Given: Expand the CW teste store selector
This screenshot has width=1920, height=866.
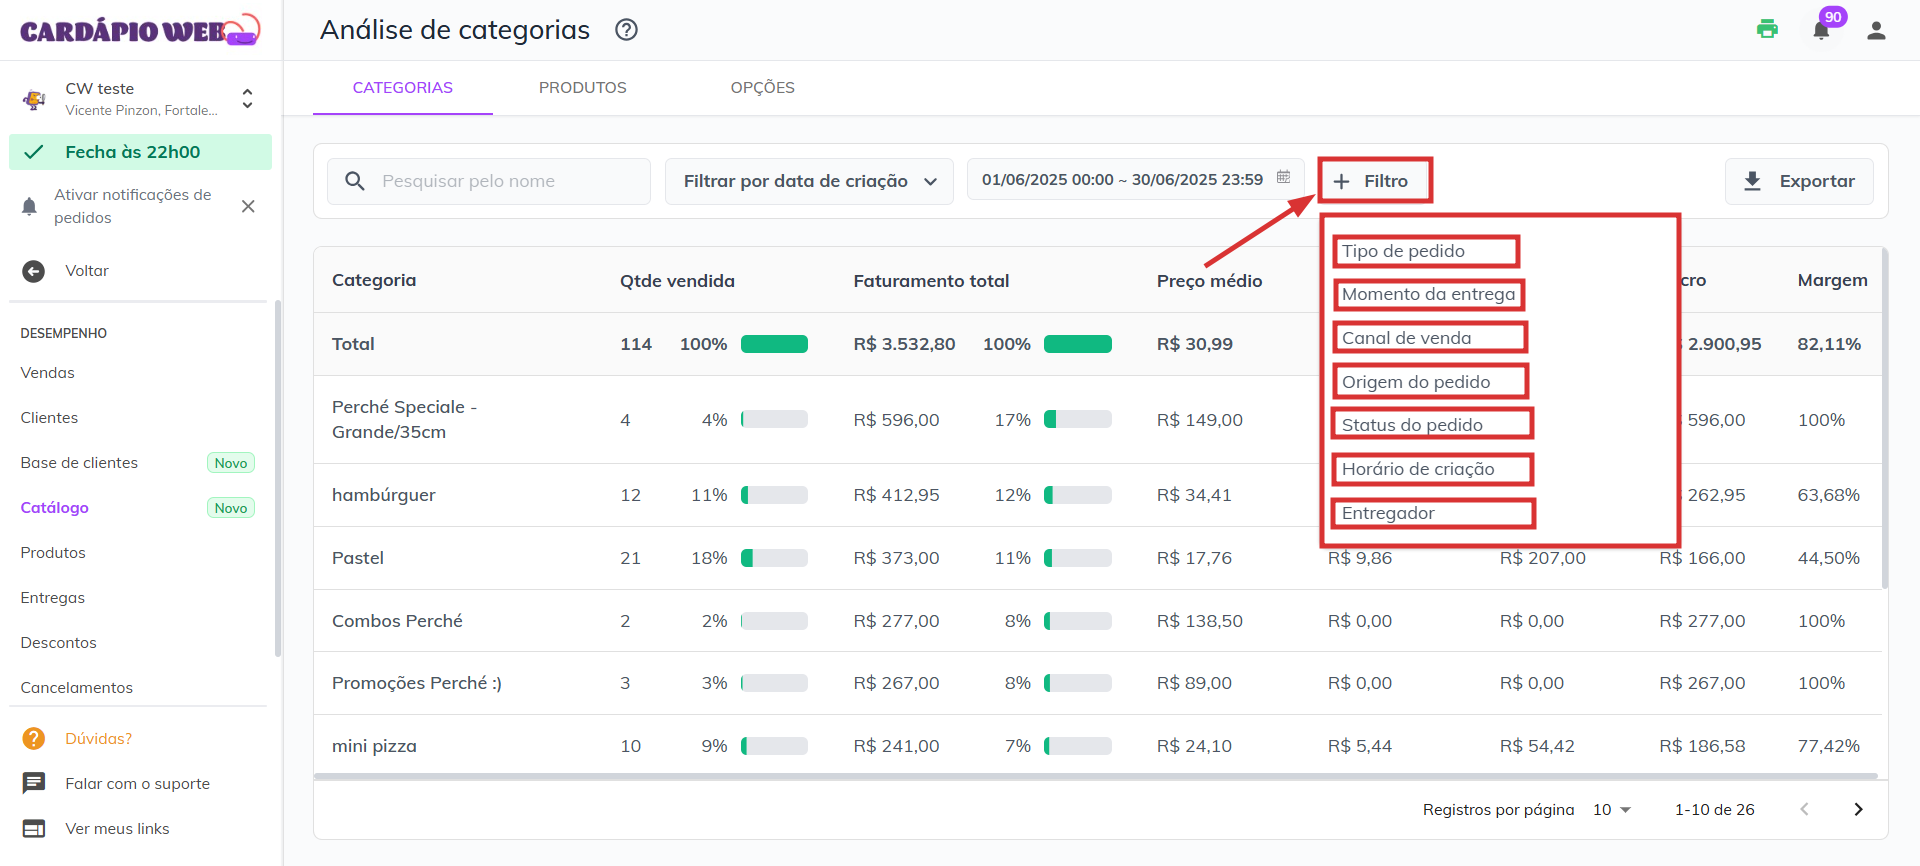Looking at the screenshot, I should [247, 99].
